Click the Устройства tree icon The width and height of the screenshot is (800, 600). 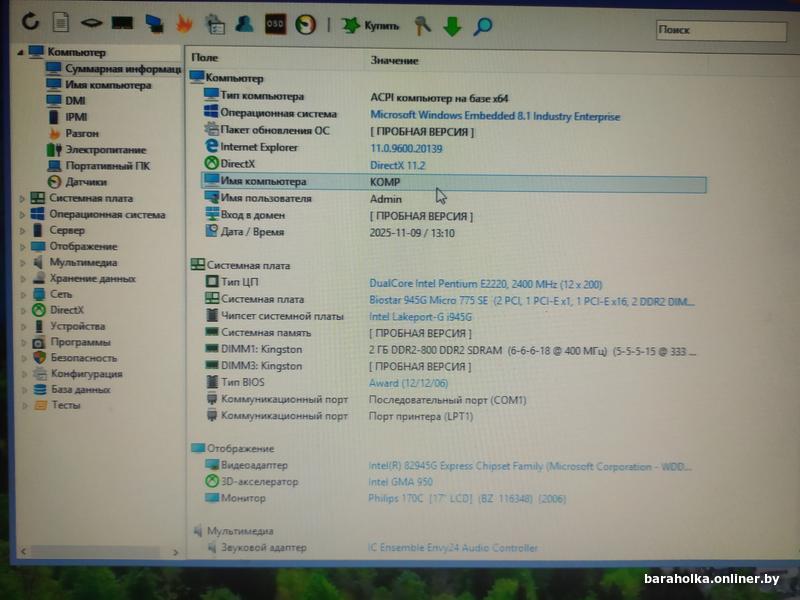point(39,326)
